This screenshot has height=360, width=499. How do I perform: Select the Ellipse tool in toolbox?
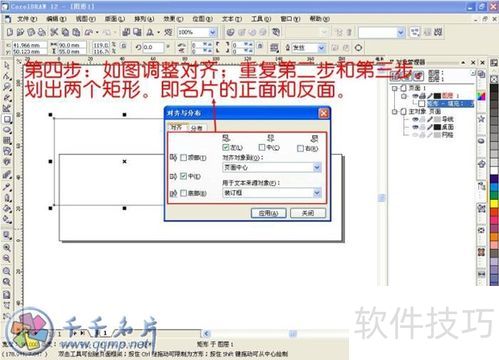coord(7,130)
